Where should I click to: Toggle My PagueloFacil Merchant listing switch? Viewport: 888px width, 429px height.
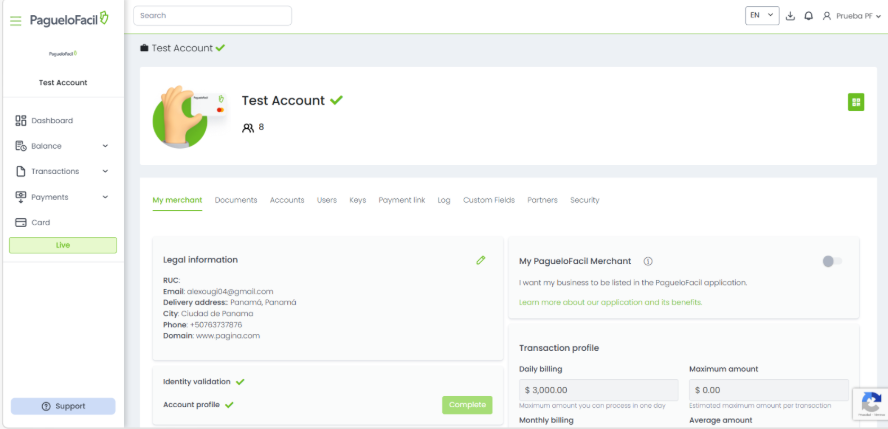pyautogui.click(x=831, y=261)
